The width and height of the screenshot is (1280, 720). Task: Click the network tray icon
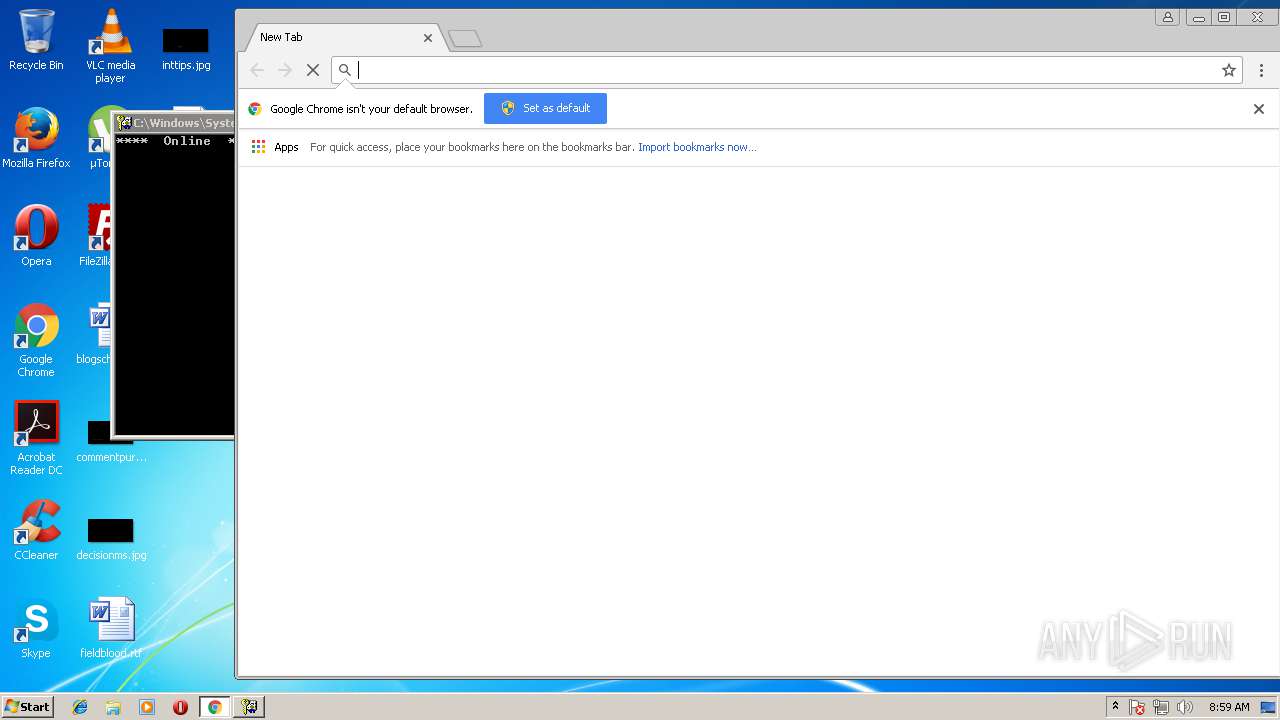point(1161,707)
